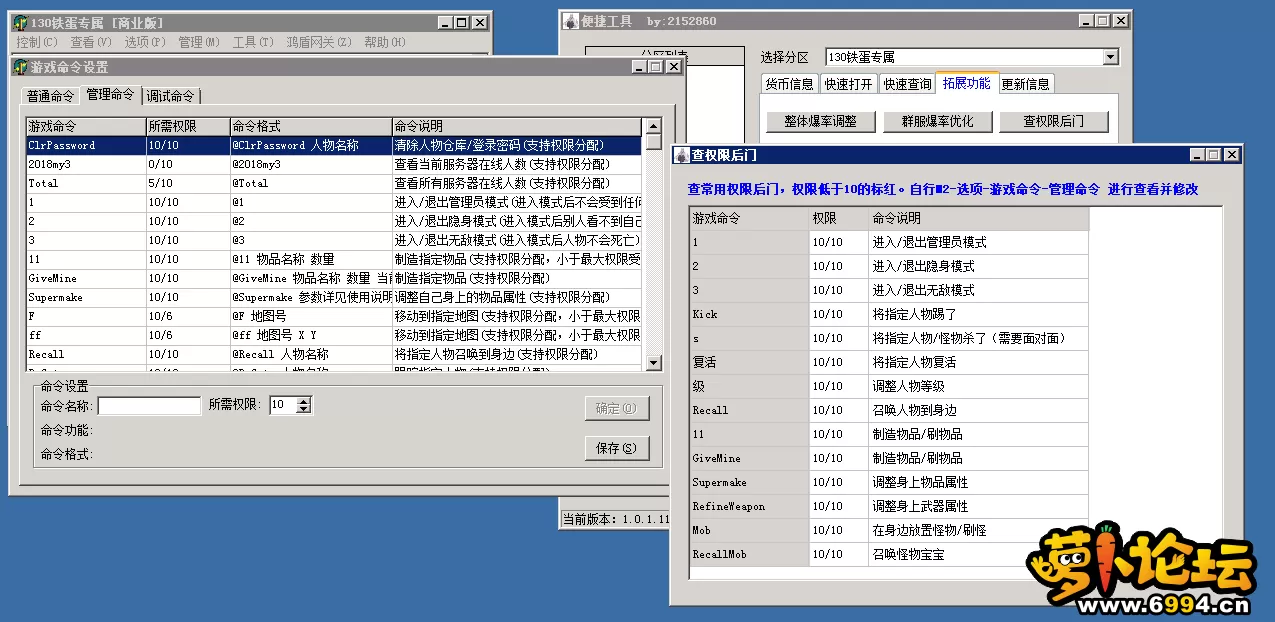This screenshot has height=622, width=1275.
Task: Click the 命令格式 column header
Action: point(311,126)
